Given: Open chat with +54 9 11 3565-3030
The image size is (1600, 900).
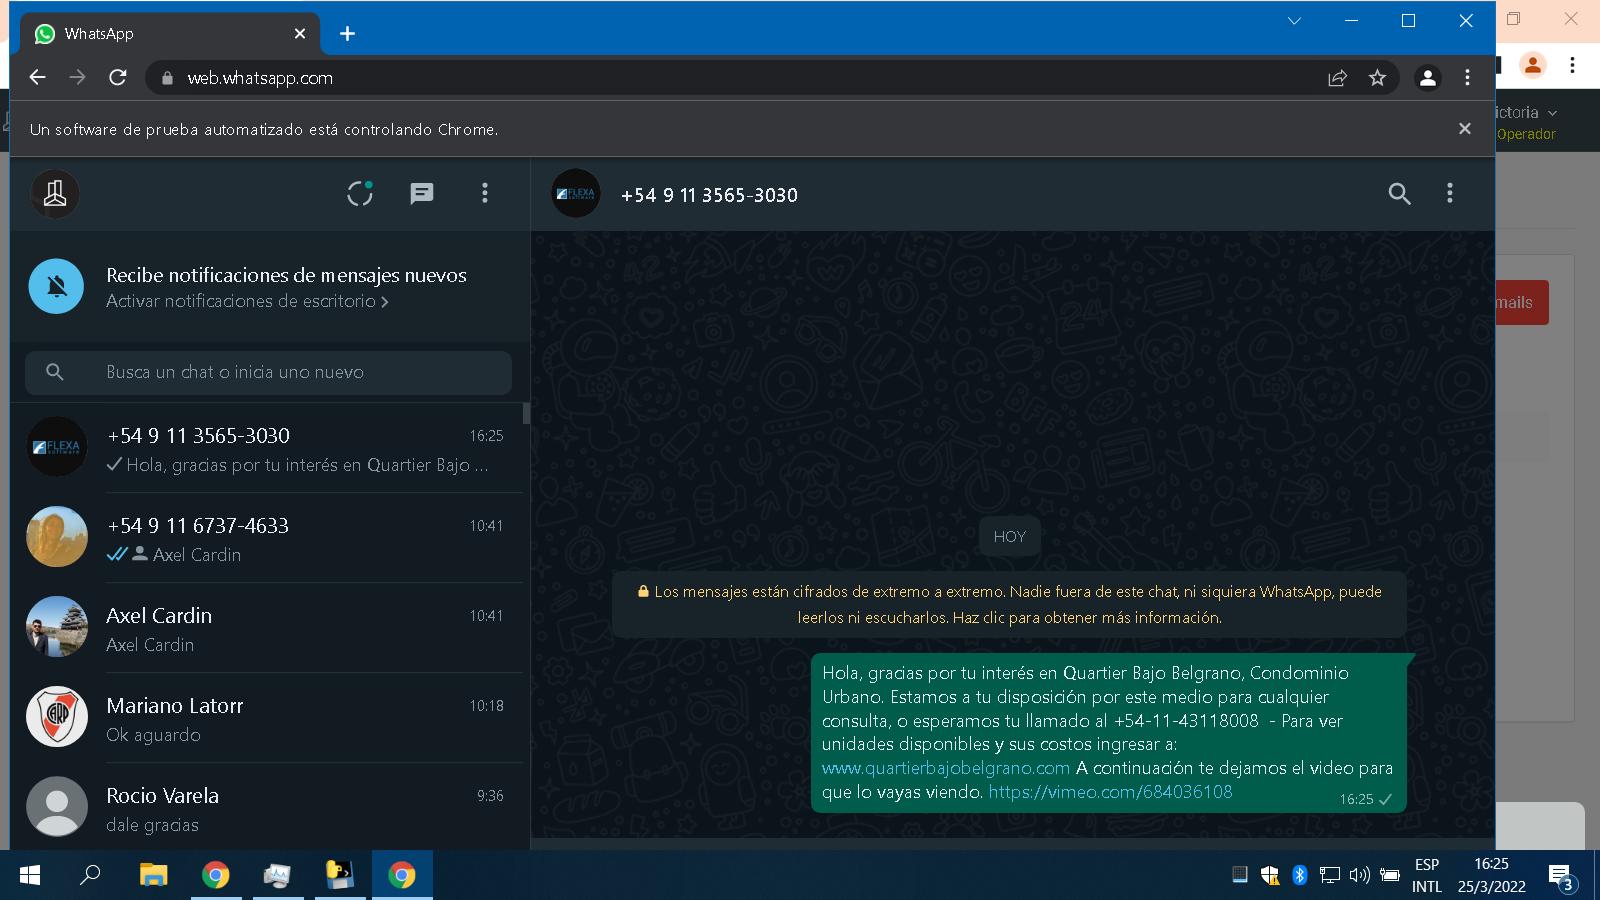Looking at the screenshot, I should [x=266, y=448].
